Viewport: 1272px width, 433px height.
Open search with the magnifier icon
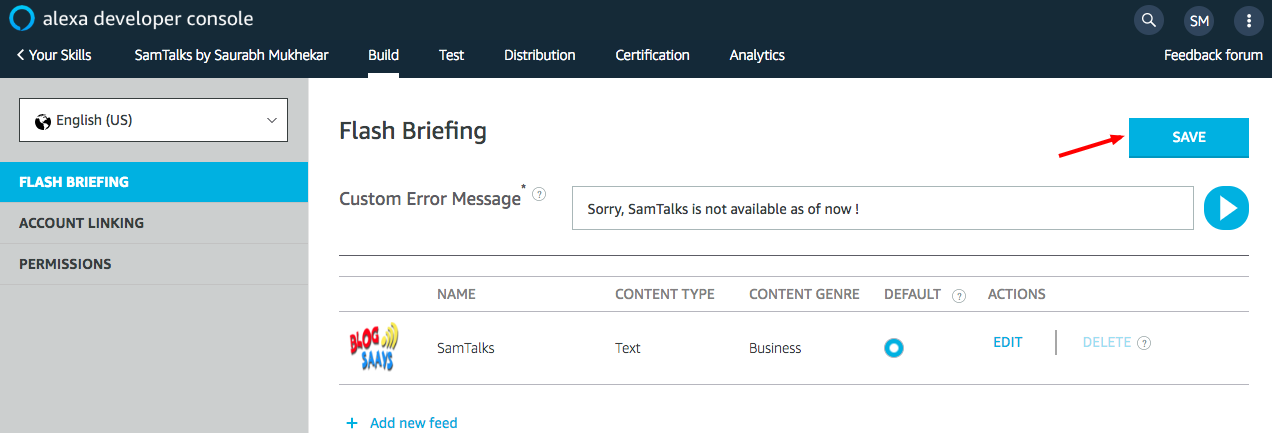pos(1149,19)
